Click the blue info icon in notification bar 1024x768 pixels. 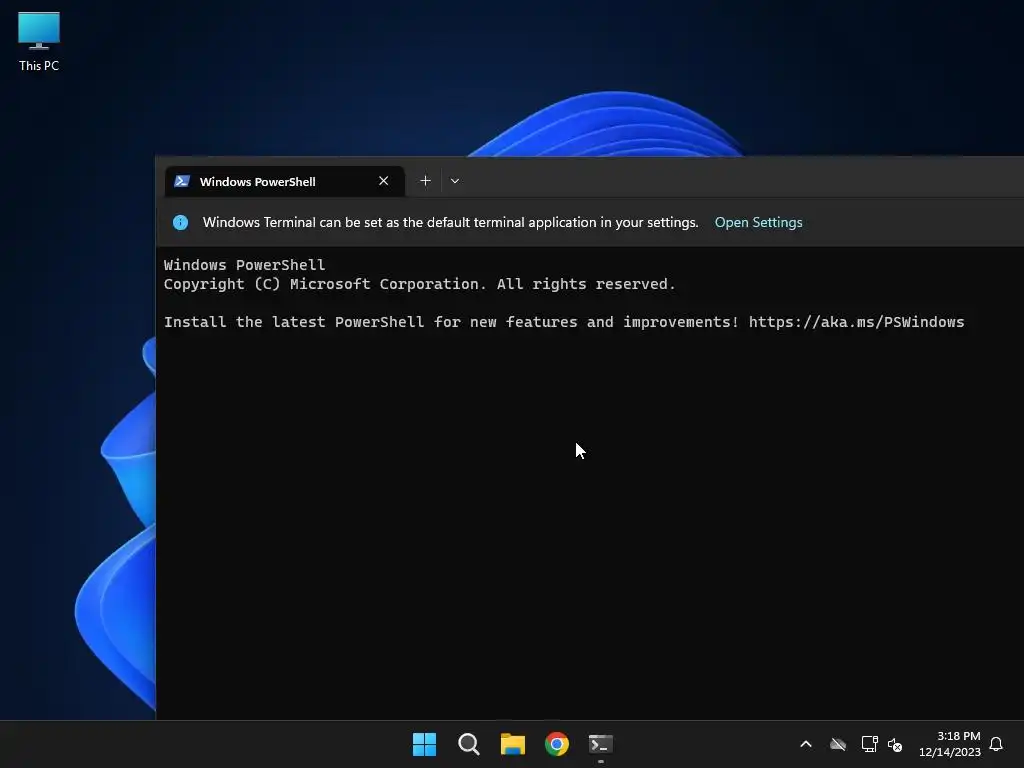pos(180,223)
